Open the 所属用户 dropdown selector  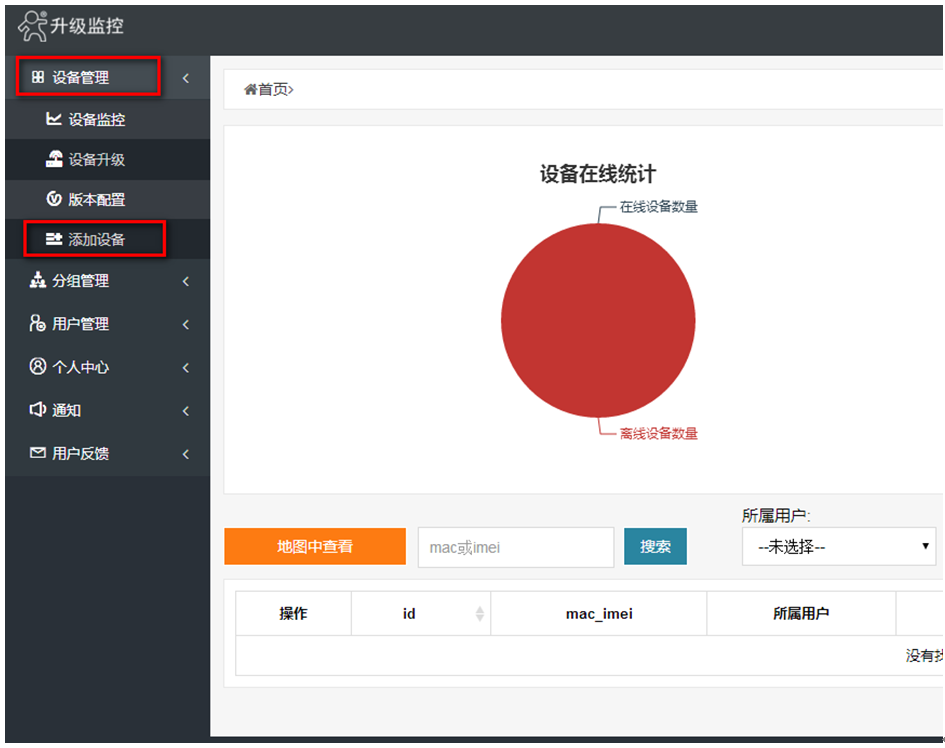pos(838,547)
